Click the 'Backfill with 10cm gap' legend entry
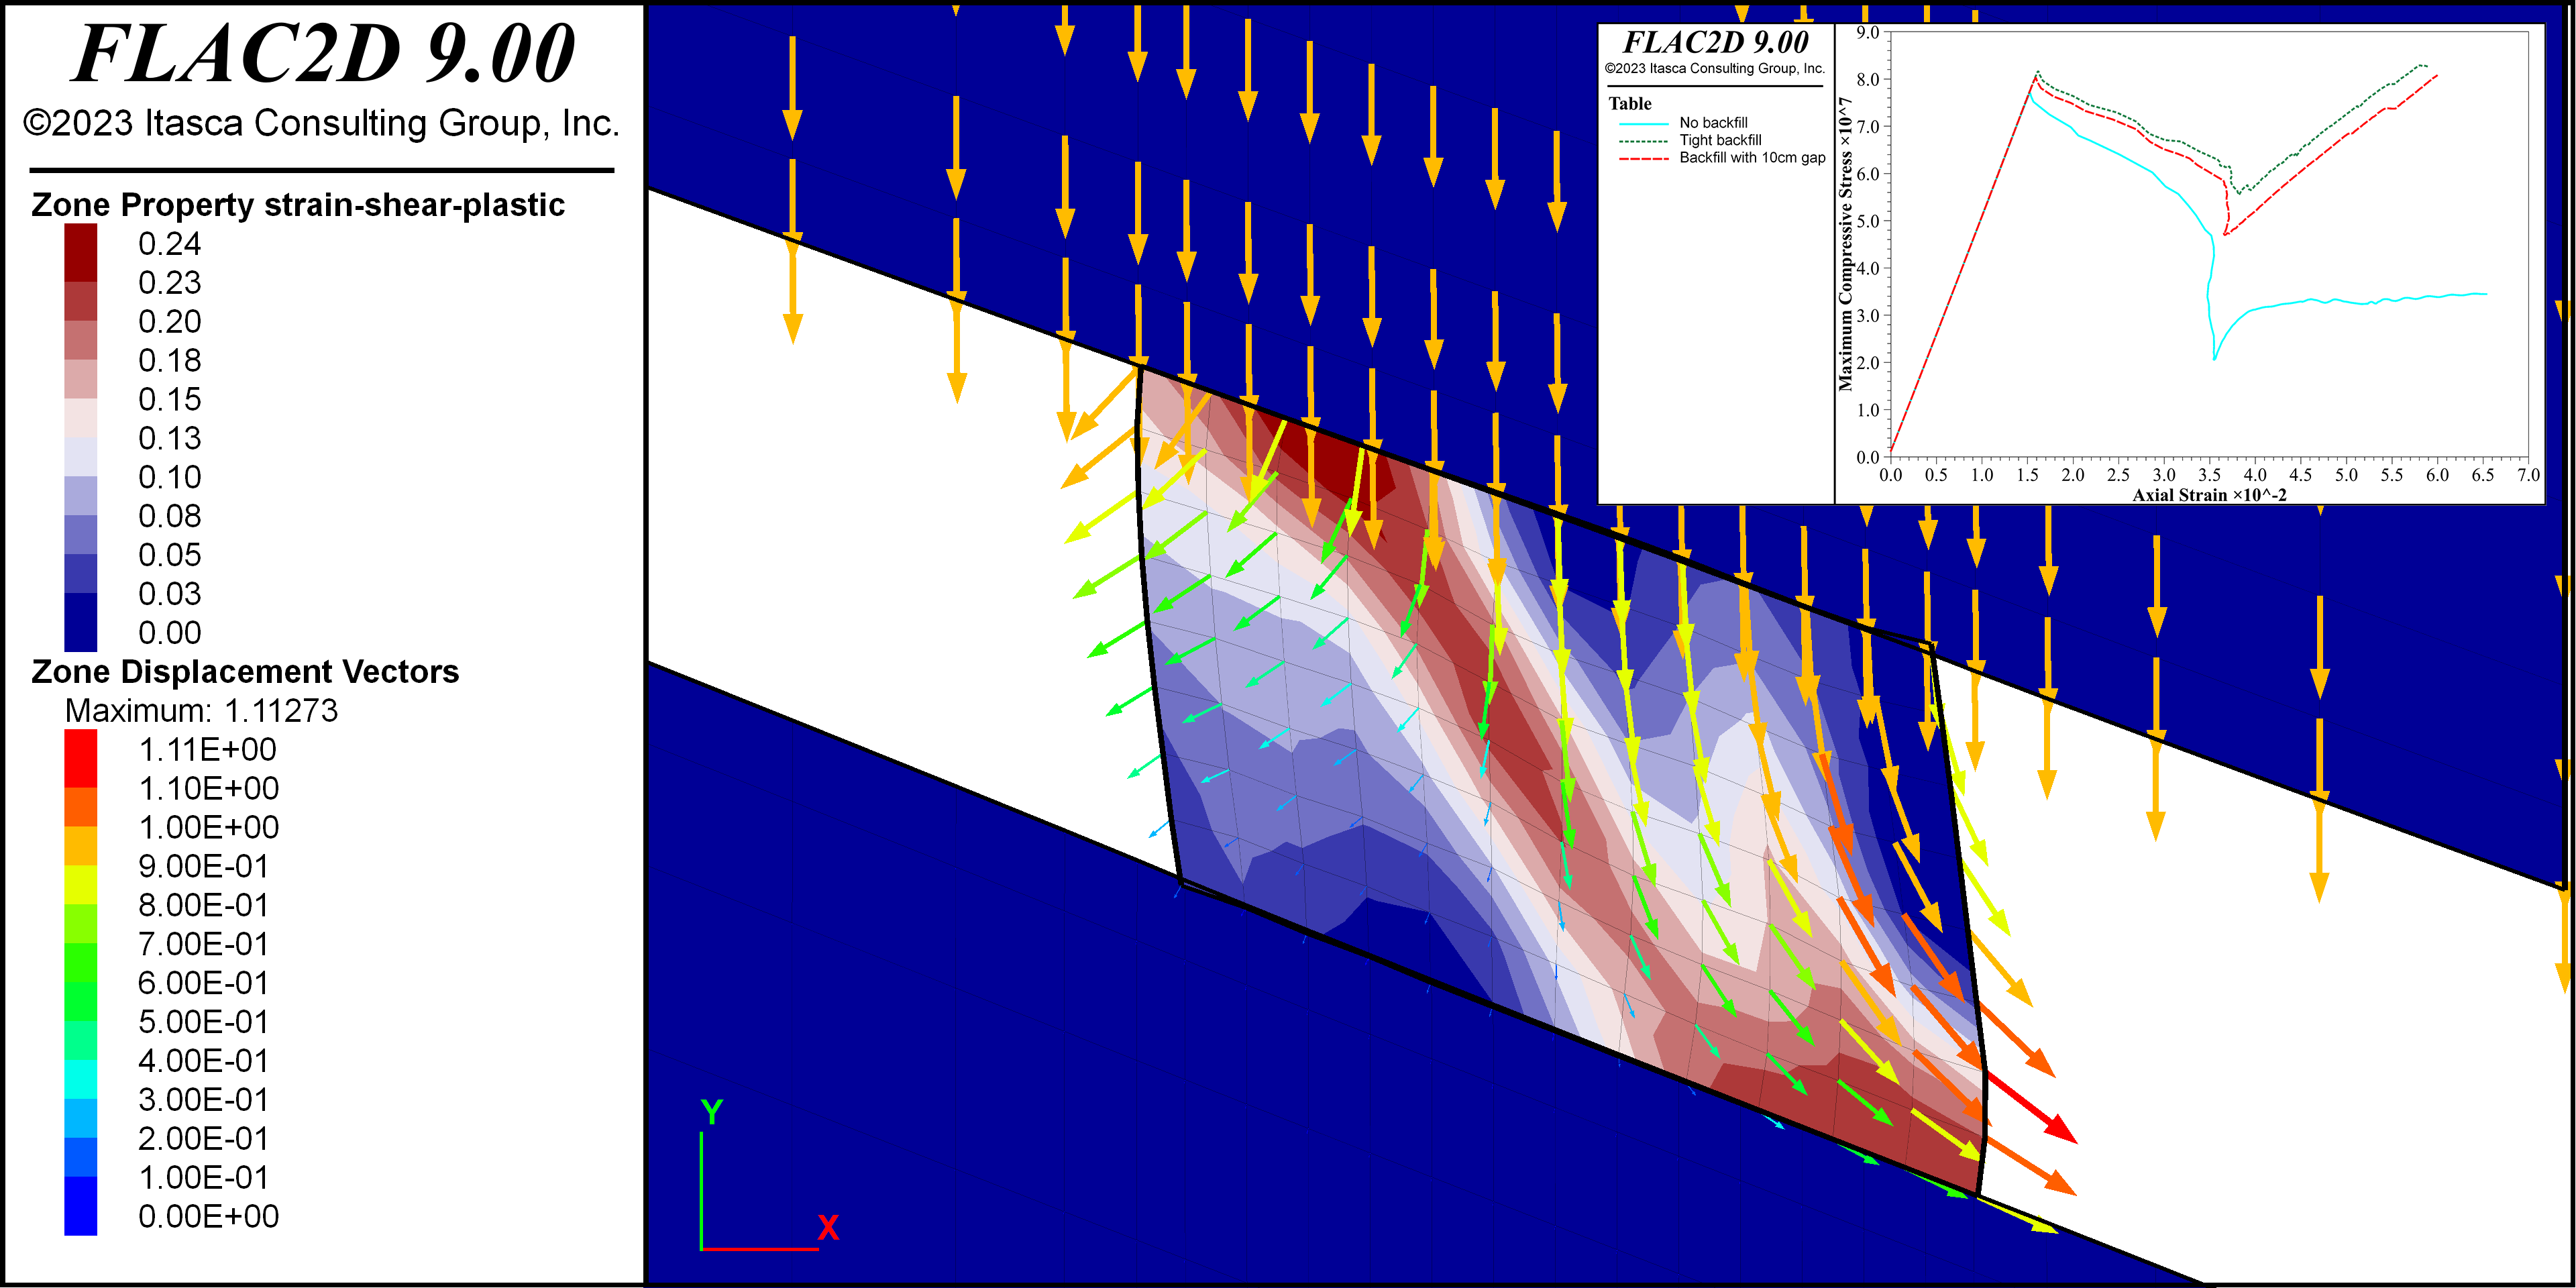Screen dimensions: 2576x1288 tap(1752, 157)
